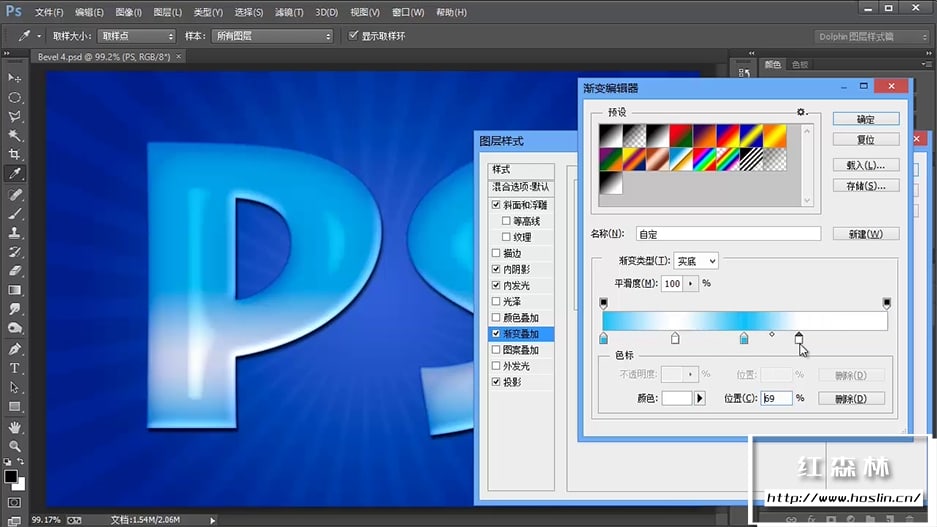Select the Healing Brush tool

coord(14,195)
